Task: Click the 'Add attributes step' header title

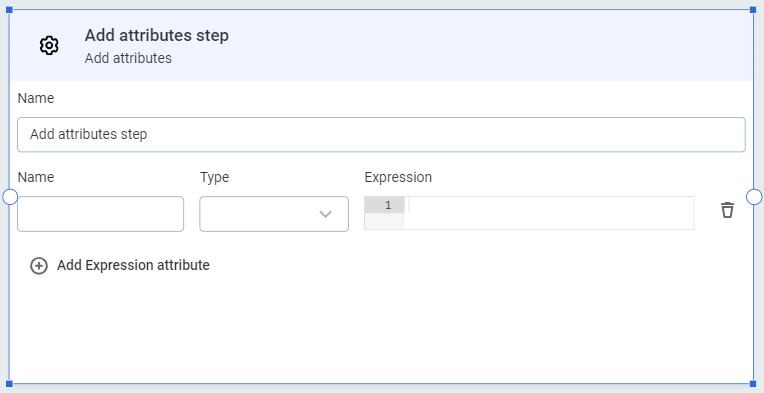Action: (156, 36)
